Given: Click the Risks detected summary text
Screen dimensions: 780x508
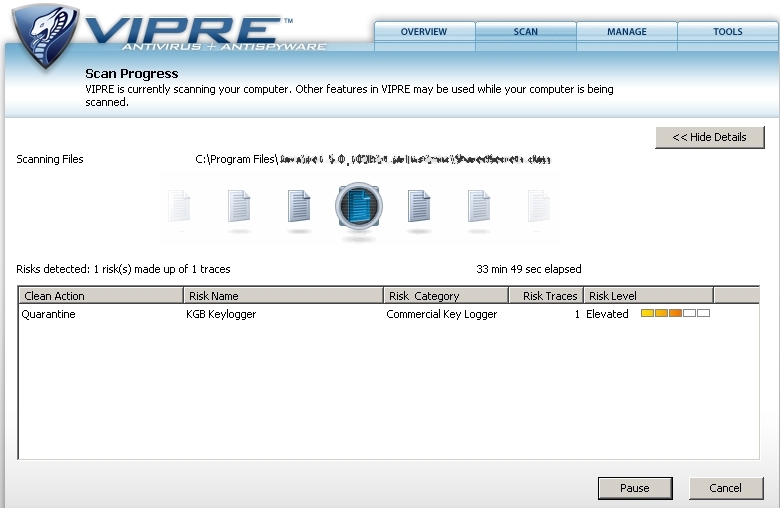Looking at the screenshot, I should pyautogui.click(x=123, y=269).
